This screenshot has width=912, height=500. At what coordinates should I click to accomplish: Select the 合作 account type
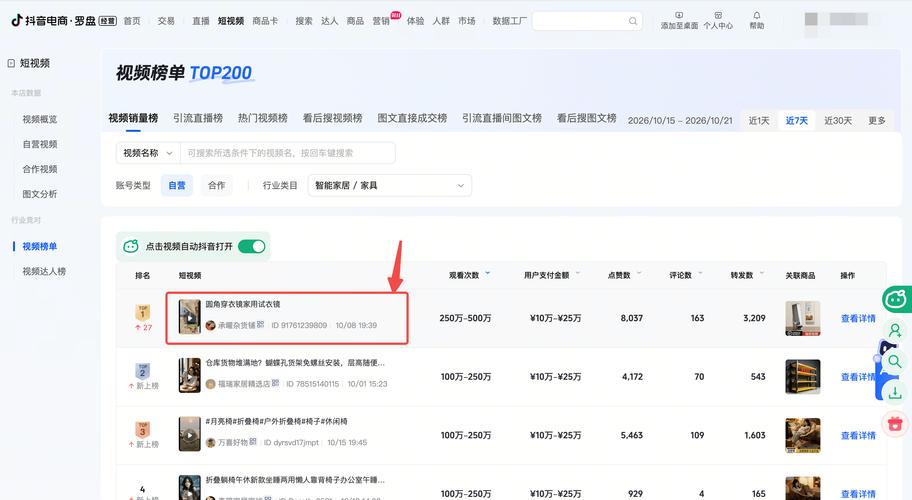click(216, 185)
